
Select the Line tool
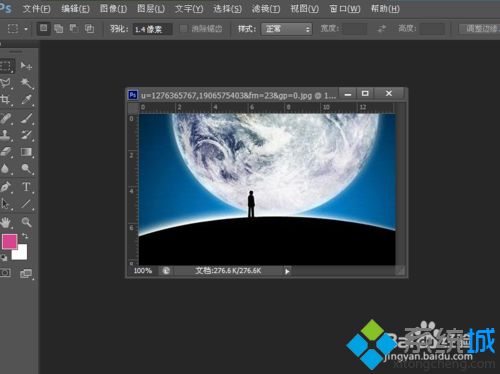pos(26,204)
